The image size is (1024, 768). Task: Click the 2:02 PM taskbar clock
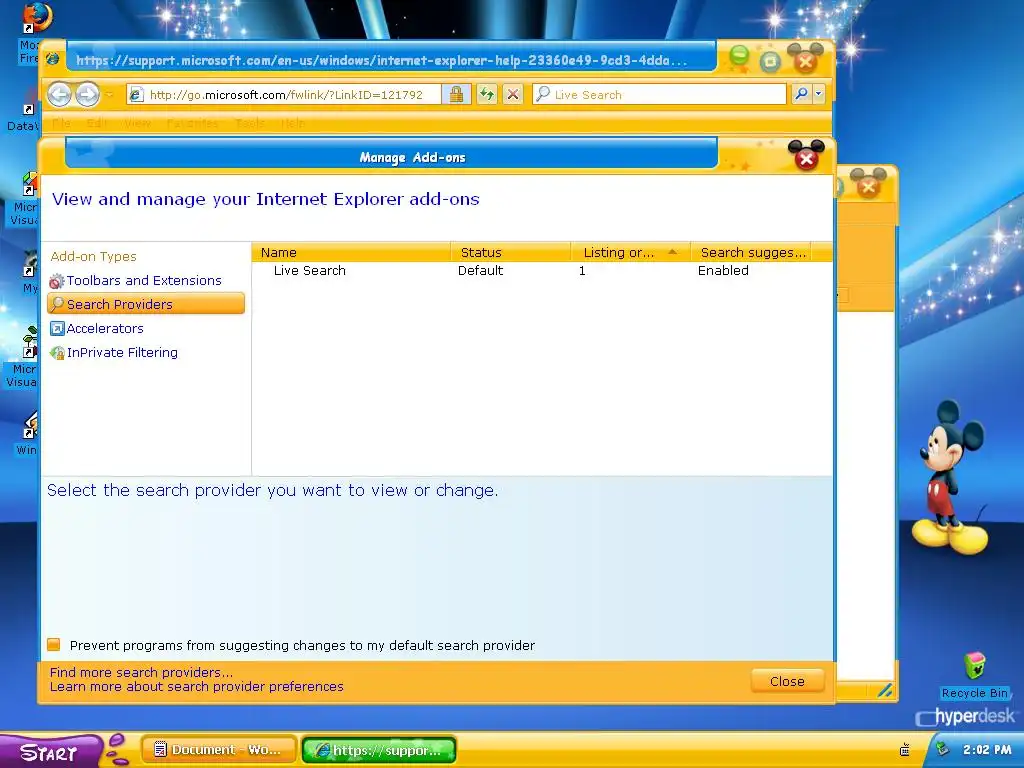pyautogui.click(x=987, y=750)
